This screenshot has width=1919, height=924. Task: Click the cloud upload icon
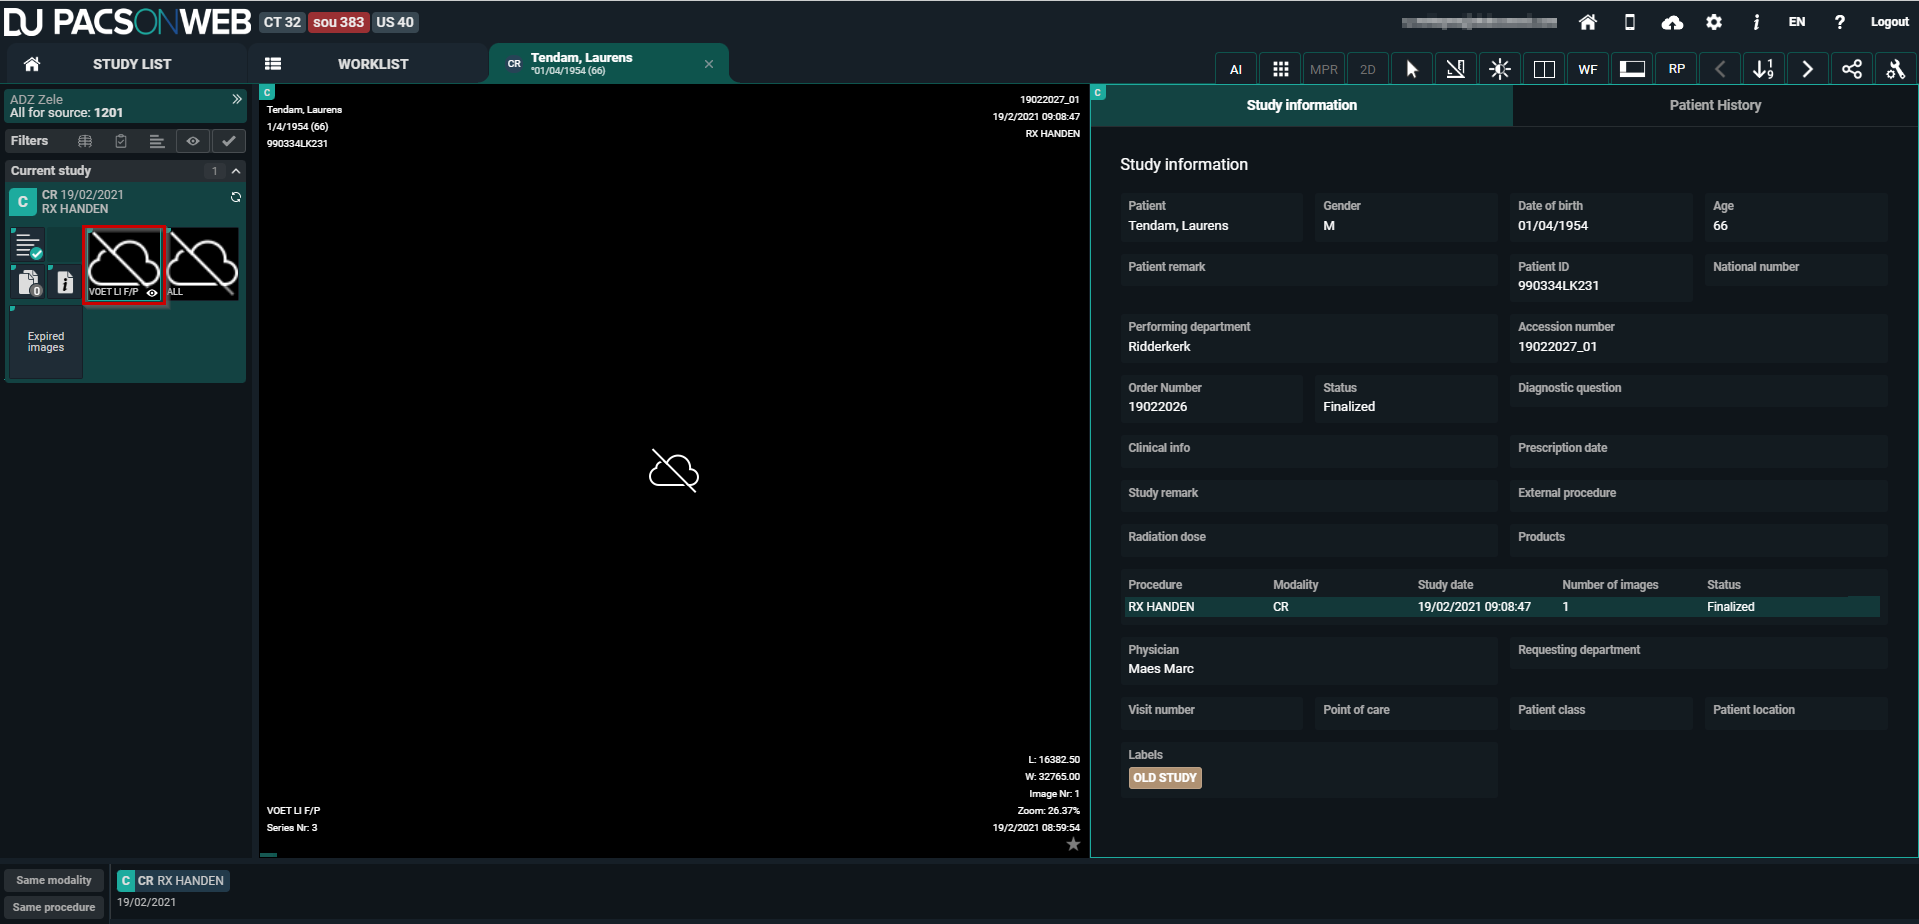click(x=1672, y=22)
